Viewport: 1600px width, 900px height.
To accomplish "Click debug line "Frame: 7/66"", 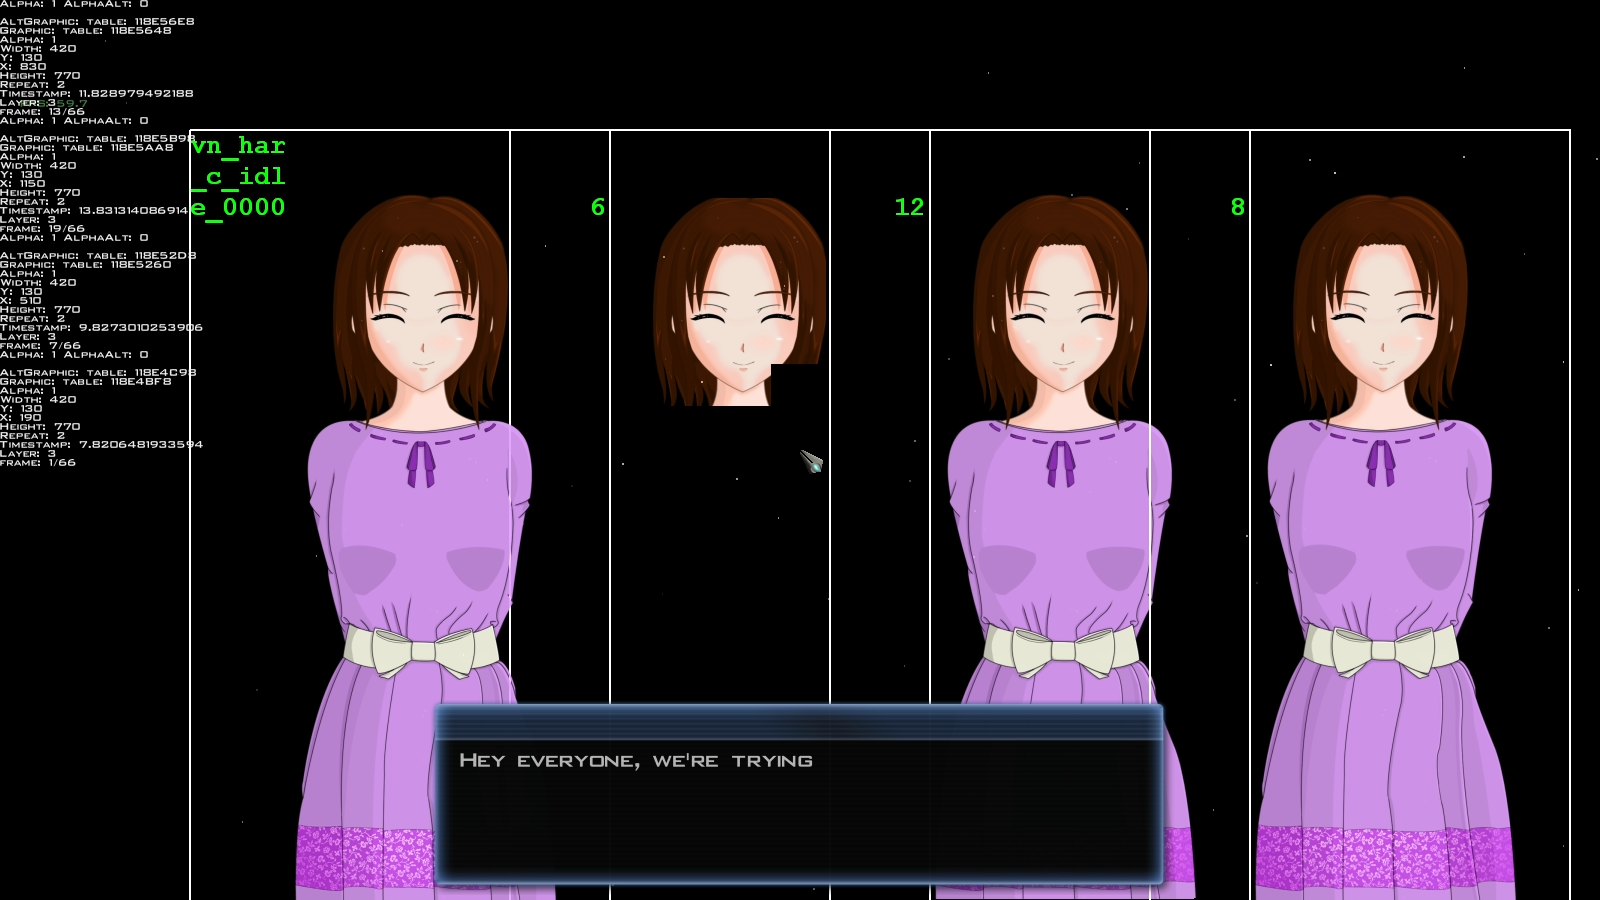I will [x=40, y=346].
